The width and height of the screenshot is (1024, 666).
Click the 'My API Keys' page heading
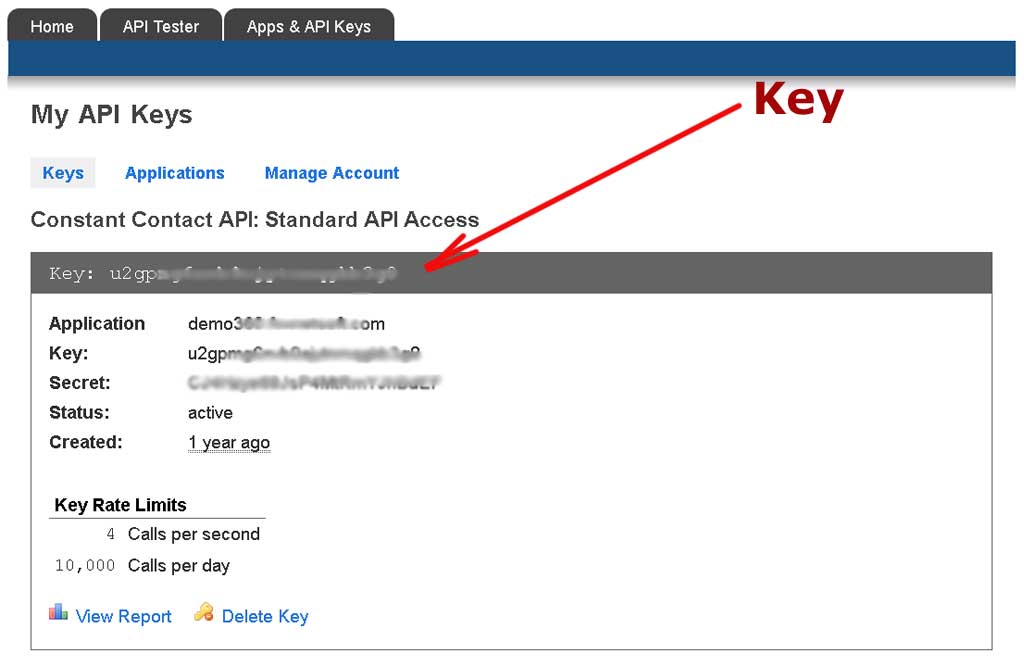pyautogui.click(x=112, y=114)
